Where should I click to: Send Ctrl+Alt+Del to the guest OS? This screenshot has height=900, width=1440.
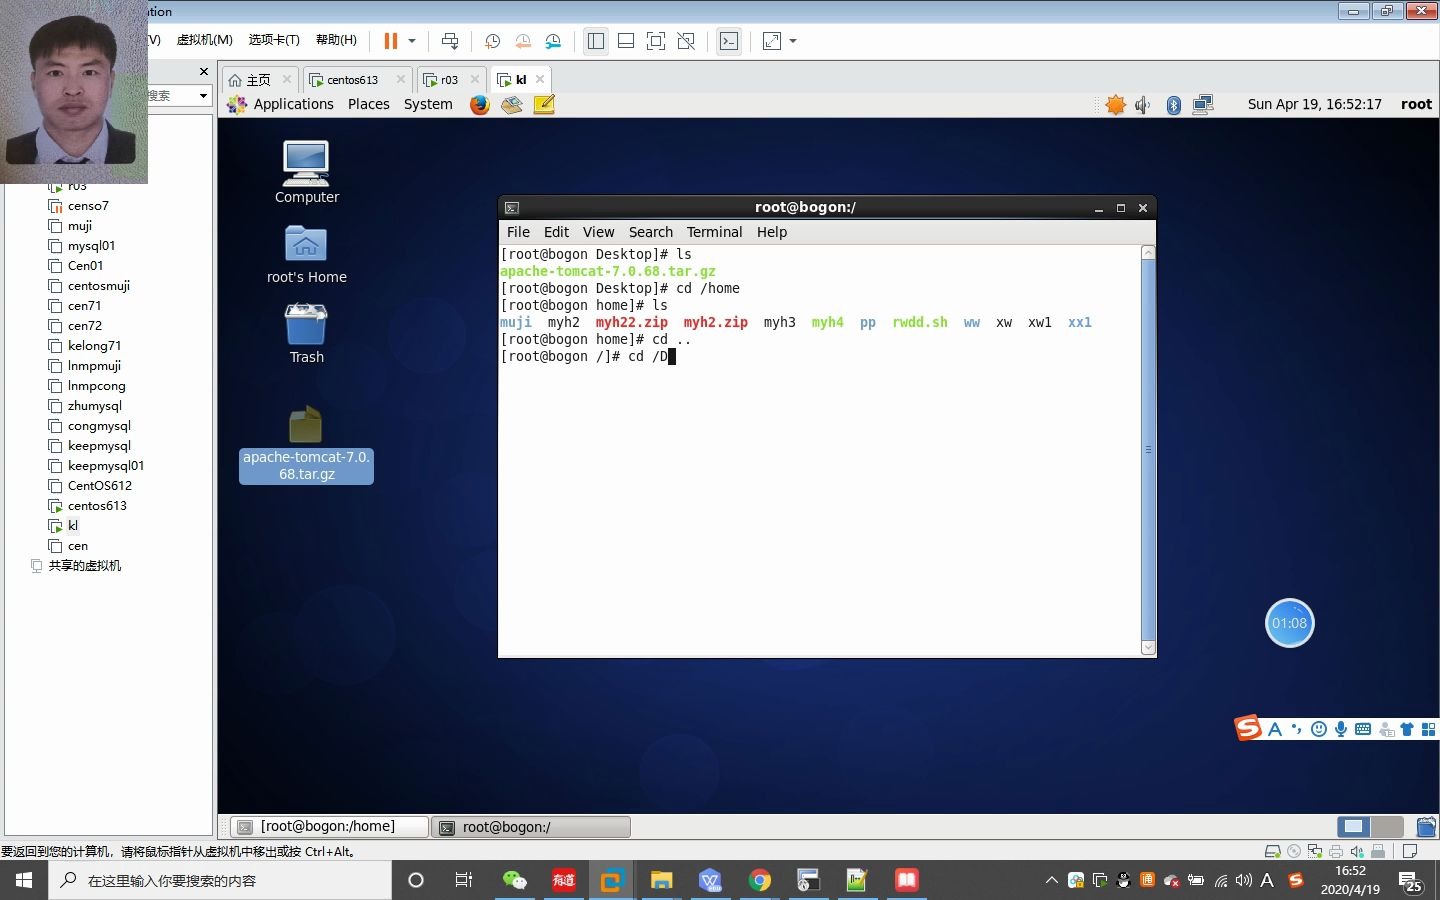pos(450,41)
